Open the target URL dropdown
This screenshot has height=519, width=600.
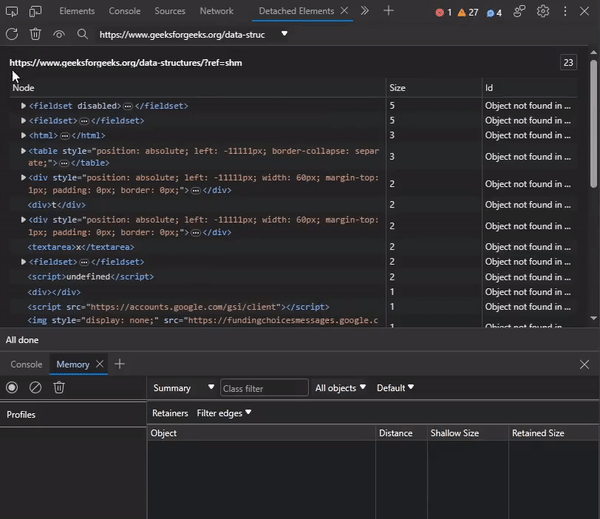[284, 34]
